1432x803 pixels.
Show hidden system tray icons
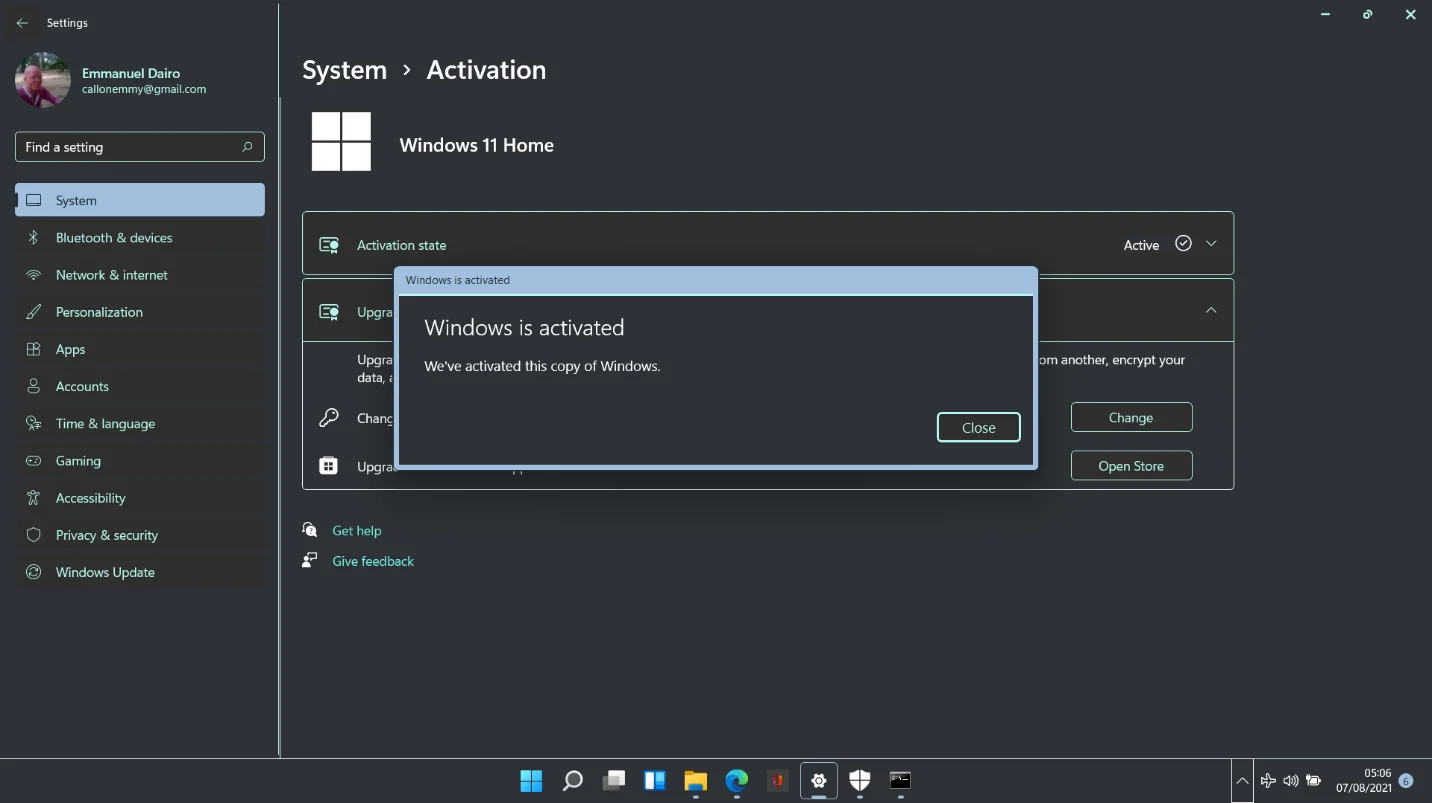(1241, 781)
